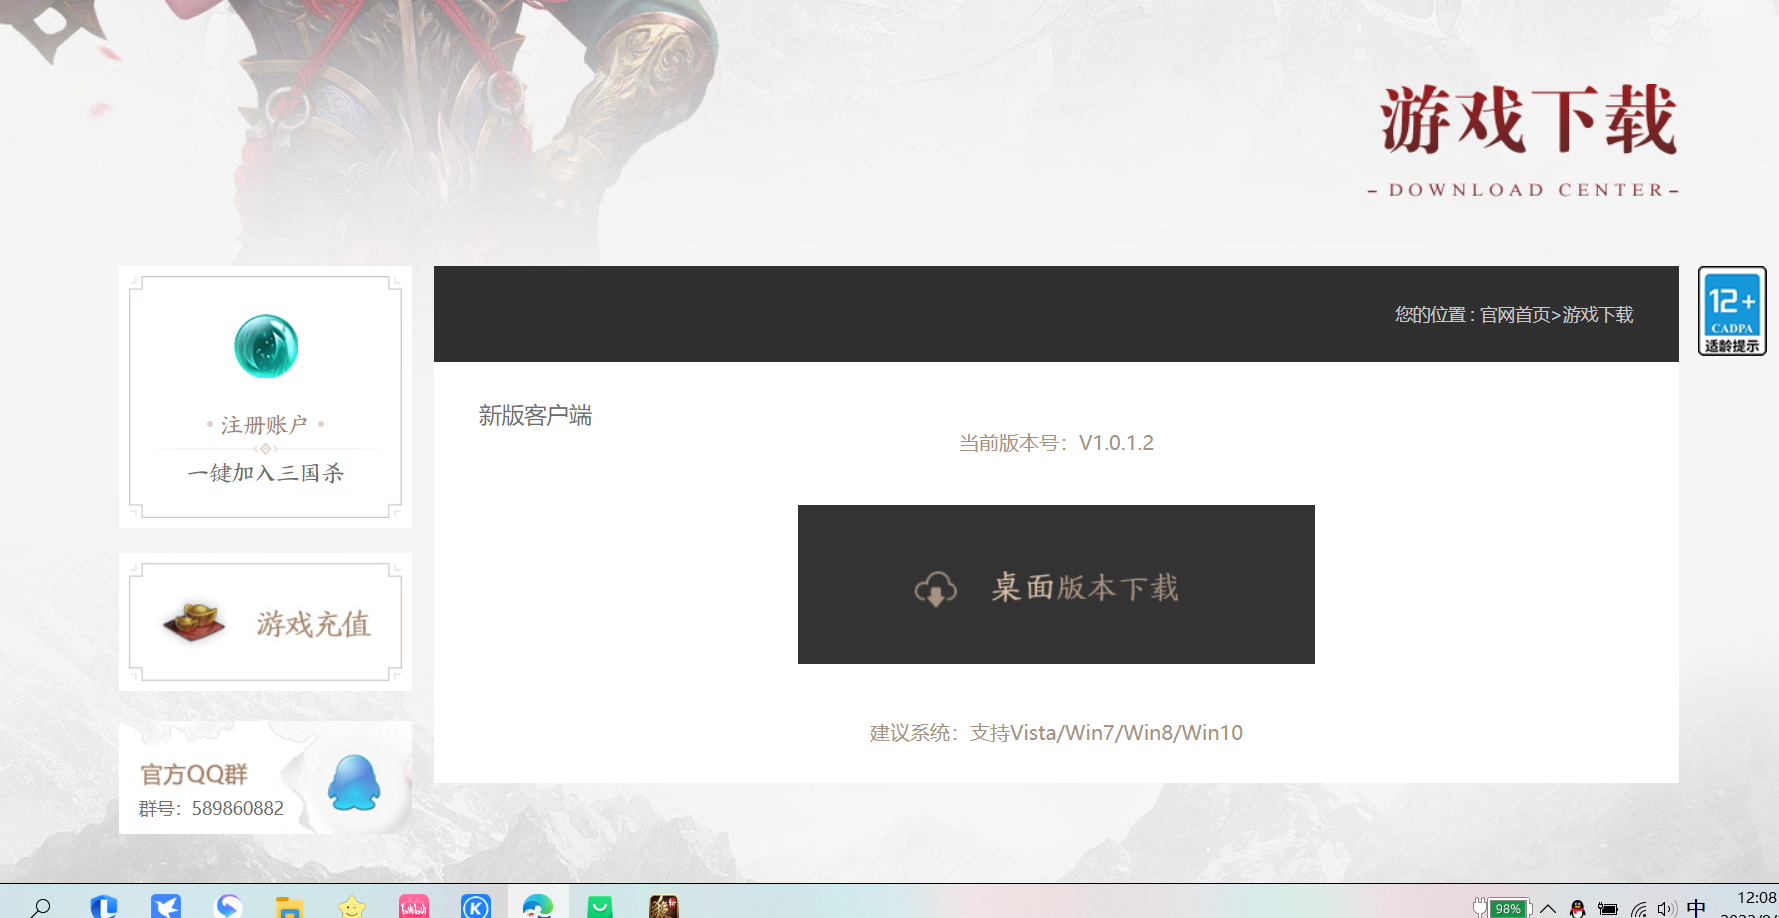This screenshot has height=918, width=1779.
Task: Open the volume speaker tray icon
Action: (x=1666, y=908)
